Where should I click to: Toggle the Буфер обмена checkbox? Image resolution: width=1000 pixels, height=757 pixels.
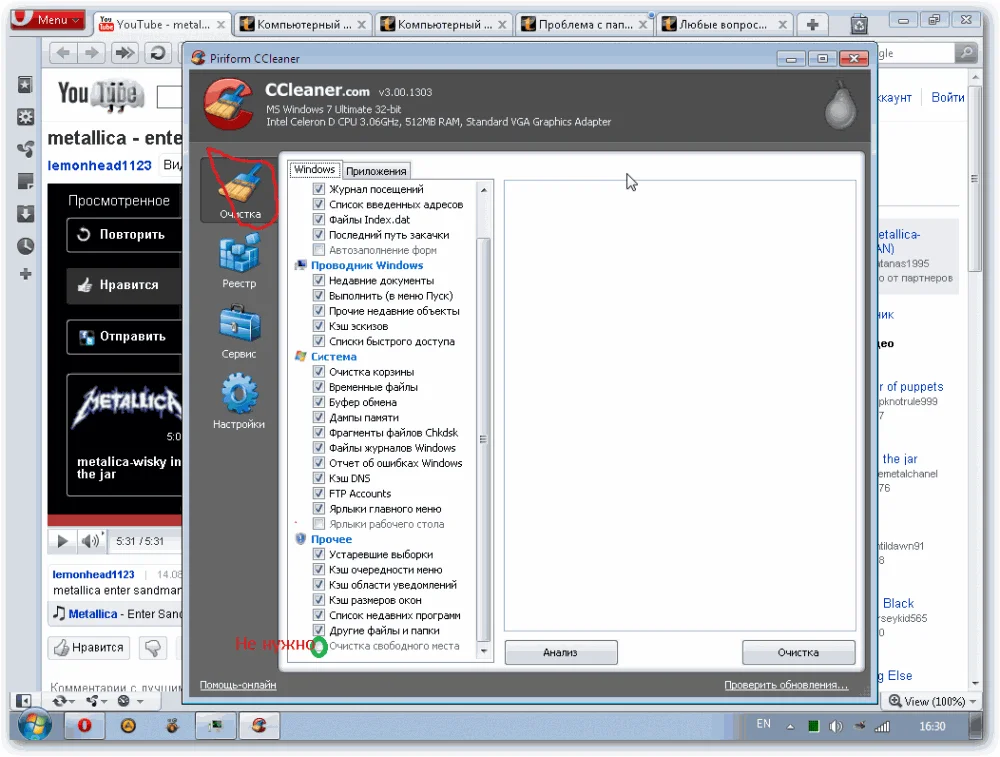click(x=319, y=402)
